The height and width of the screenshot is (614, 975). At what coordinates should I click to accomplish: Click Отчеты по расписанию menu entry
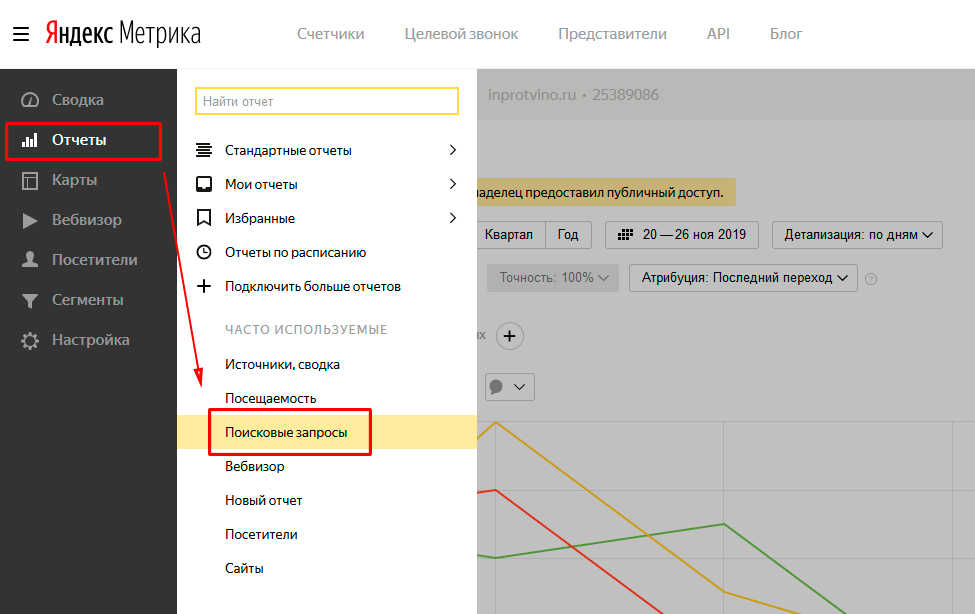295,252
